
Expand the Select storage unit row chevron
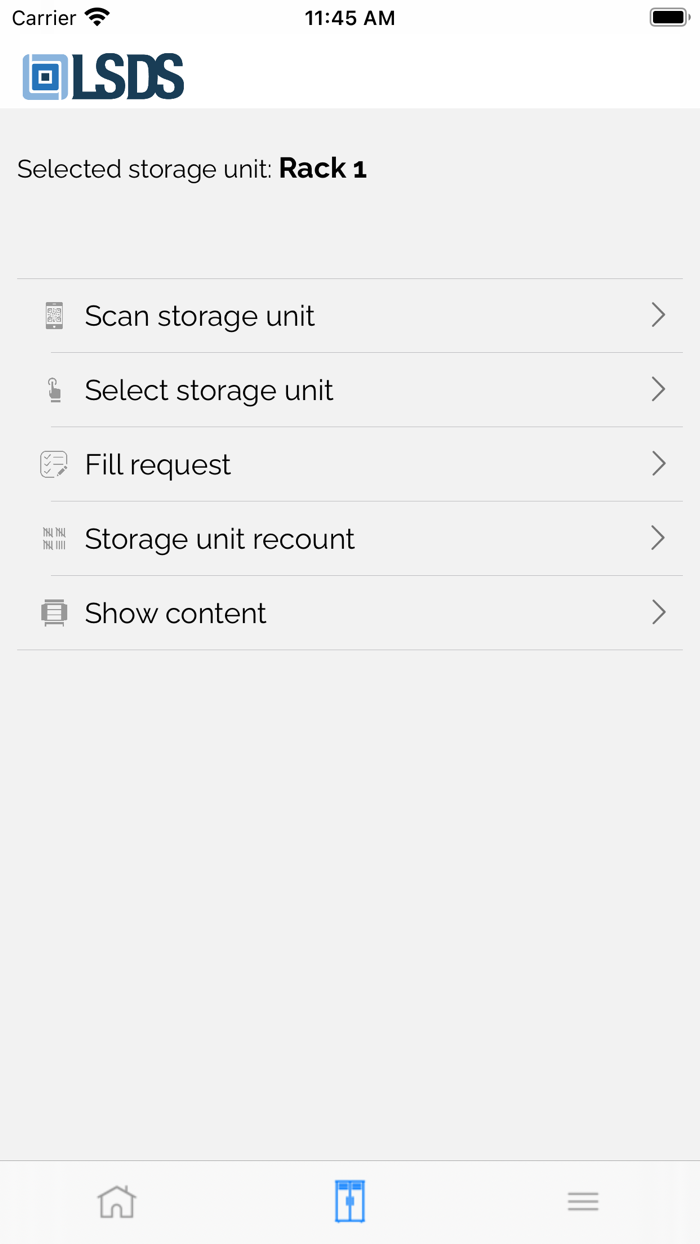(x=658, y=389)
